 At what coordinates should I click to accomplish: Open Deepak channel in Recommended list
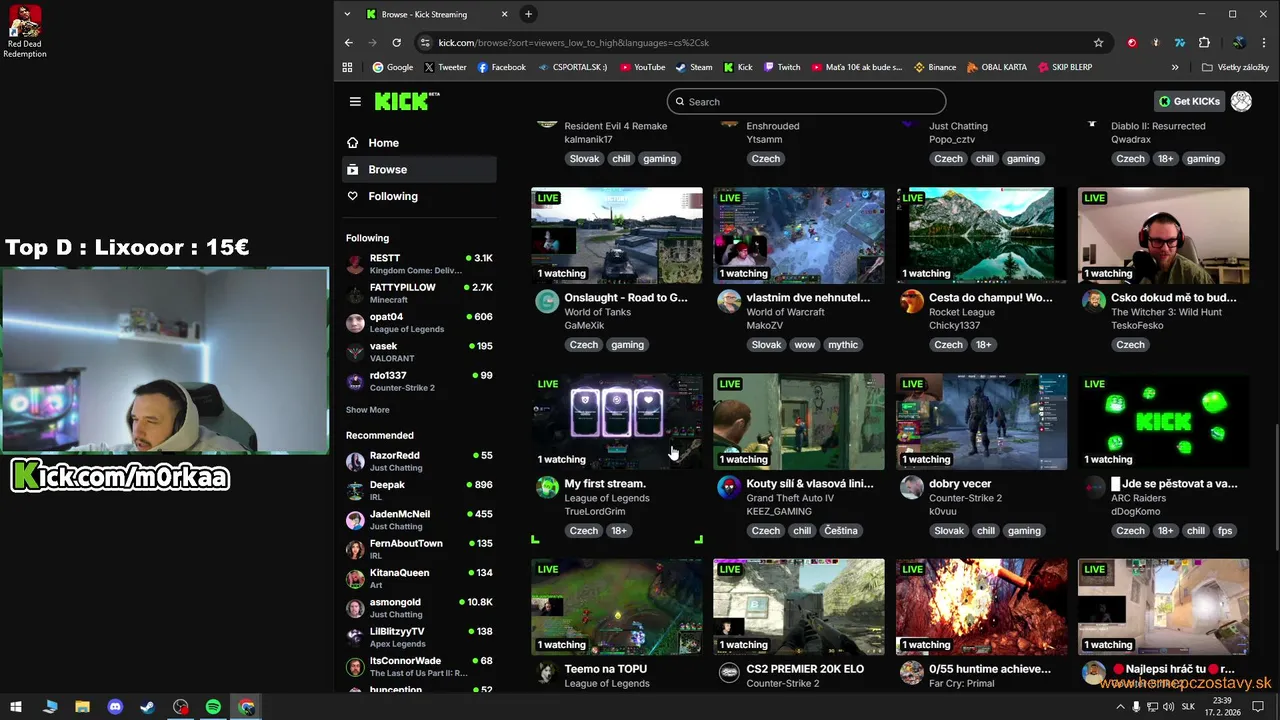click(x=419, y=490)
